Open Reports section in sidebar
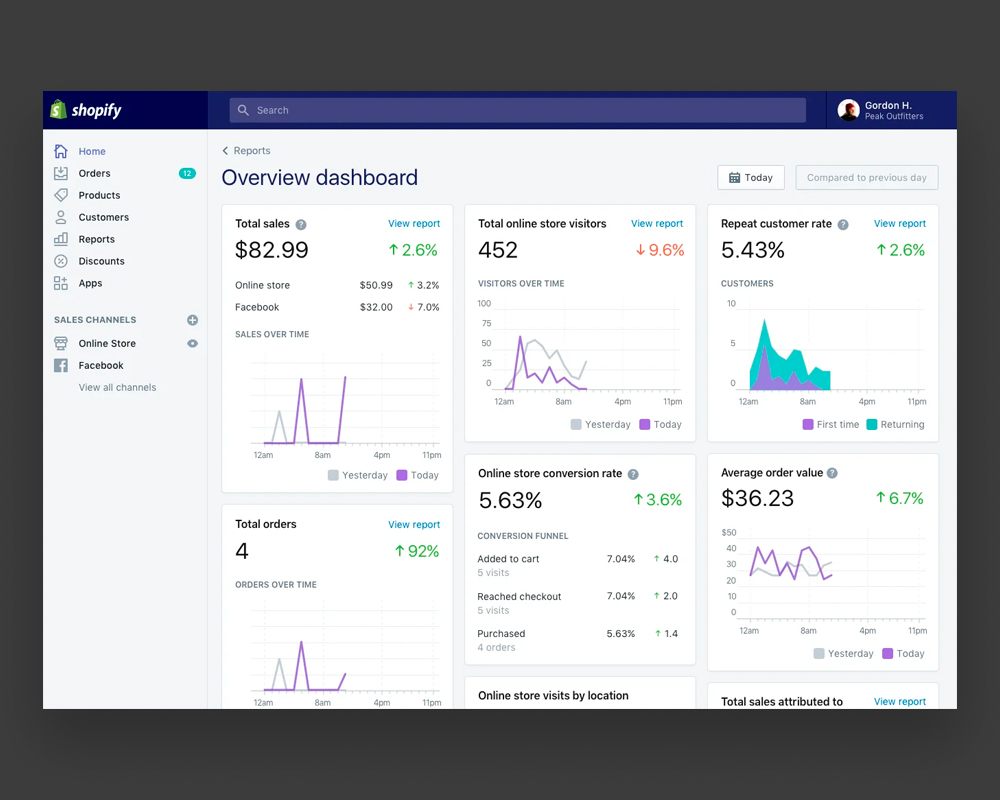Screen dimensions: 1000x800 [97, 239]
